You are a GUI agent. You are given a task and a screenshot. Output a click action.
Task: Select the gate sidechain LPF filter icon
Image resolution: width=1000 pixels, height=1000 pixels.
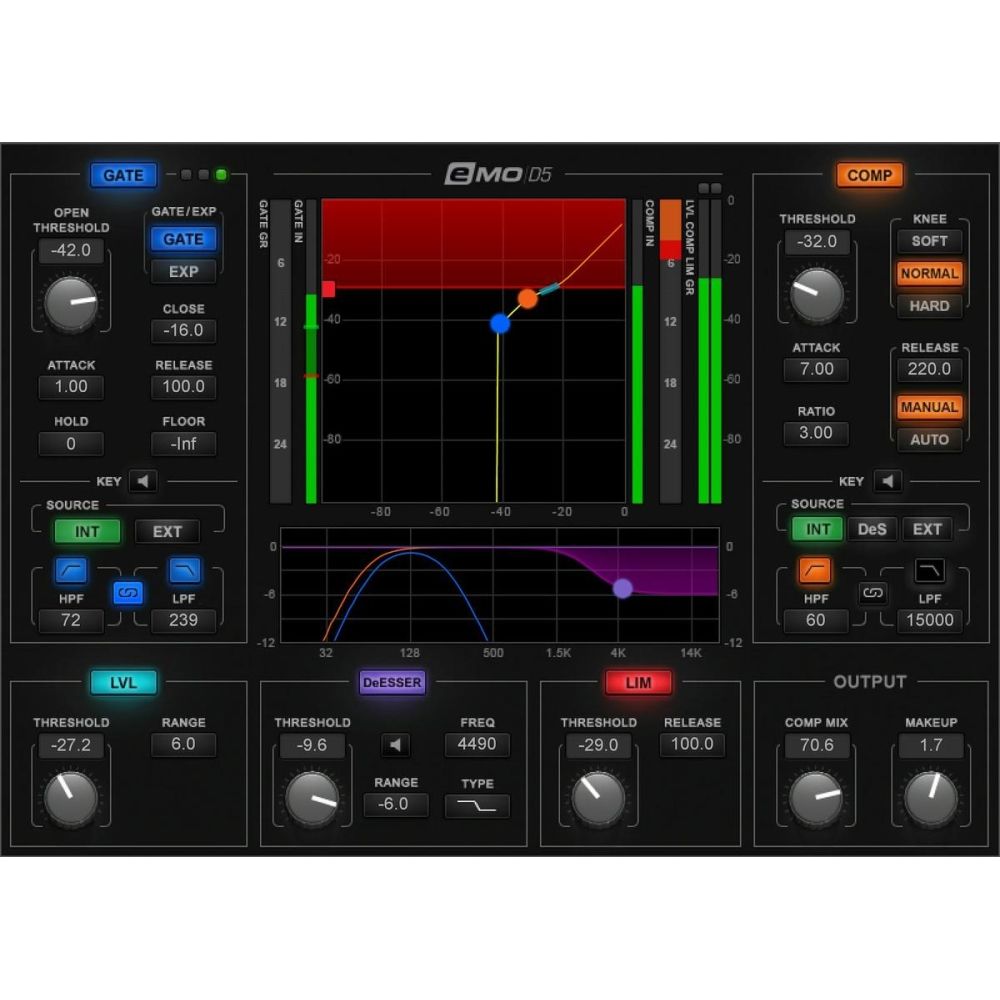click(182, 570)
